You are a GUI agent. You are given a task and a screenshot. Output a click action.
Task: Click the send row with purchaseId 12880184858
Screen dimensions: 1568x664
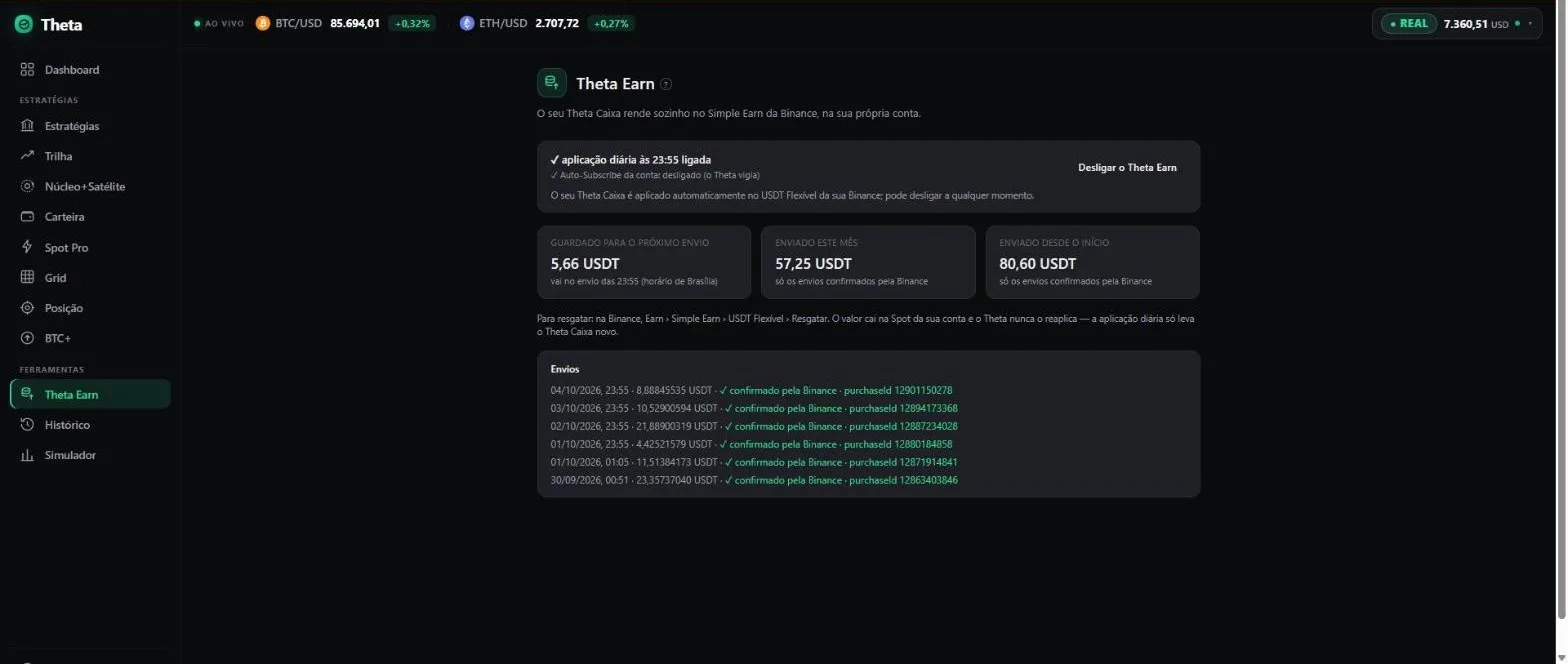click(751, 444)
